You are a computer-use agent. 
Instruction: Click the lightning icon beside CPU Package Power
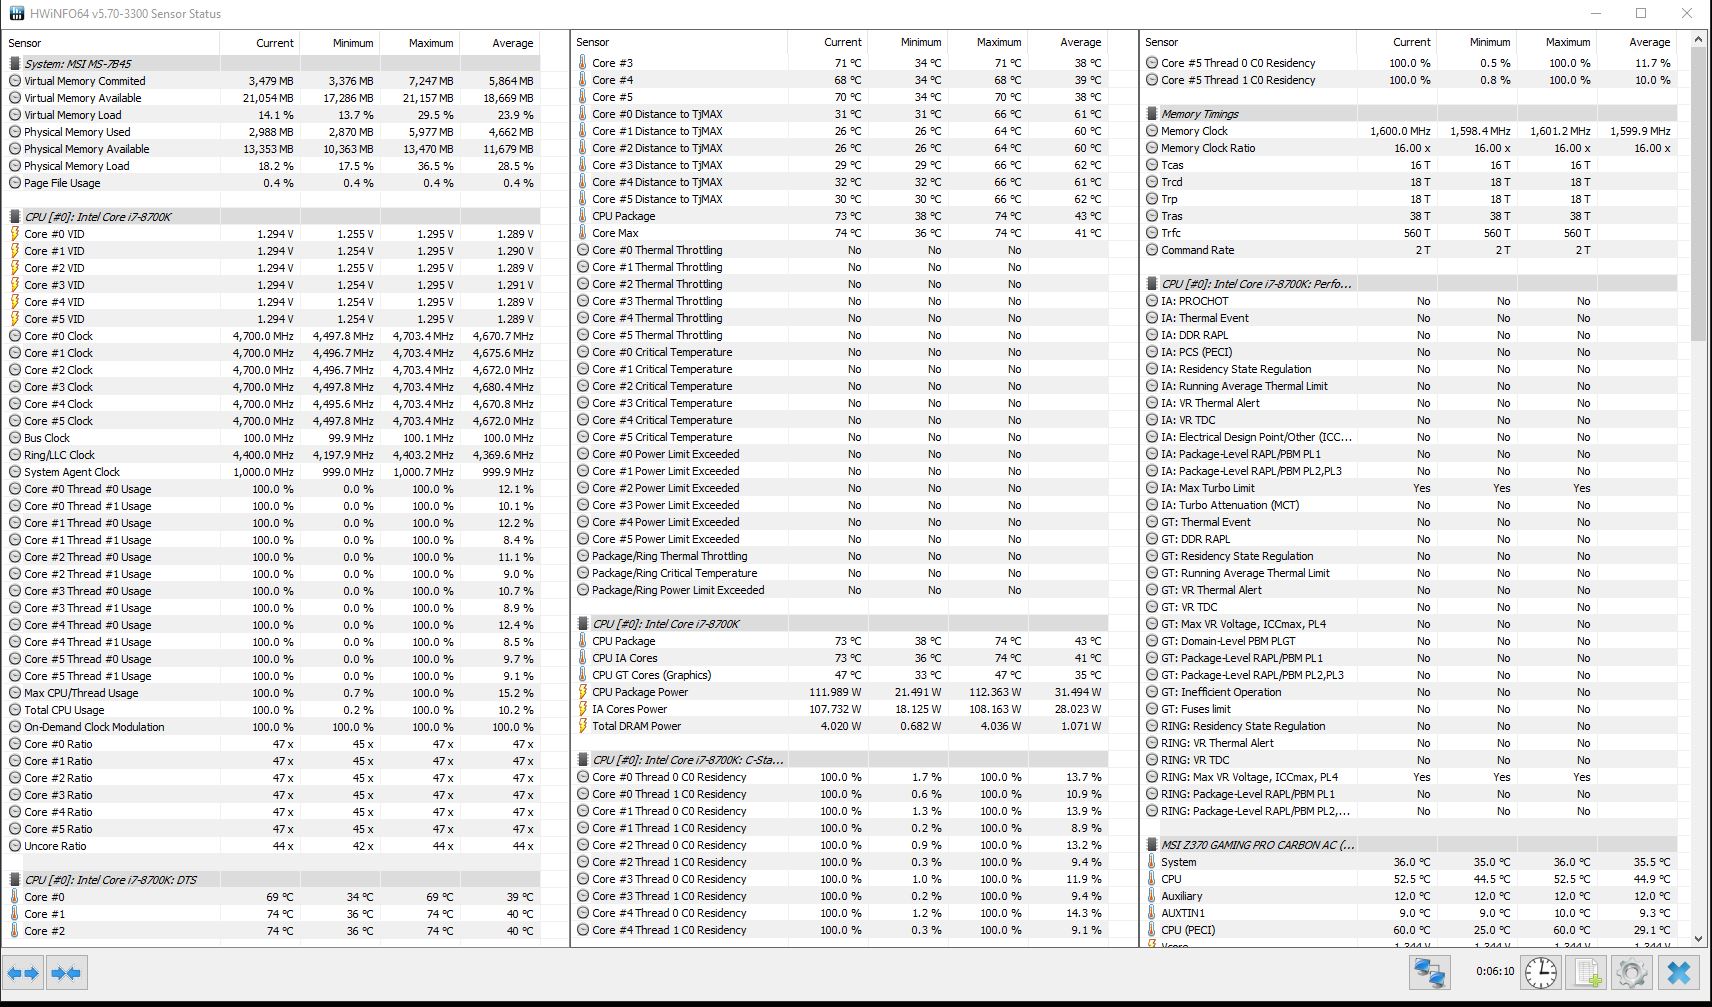pyautogui.click(x=583, y=692)
